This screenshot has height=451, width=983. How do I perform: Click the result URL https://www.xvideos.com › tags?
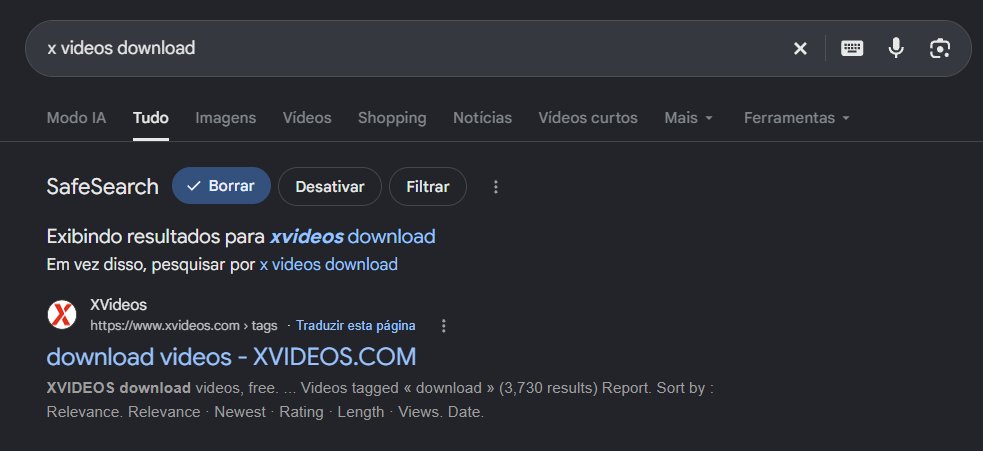click(x=184, y=326)
